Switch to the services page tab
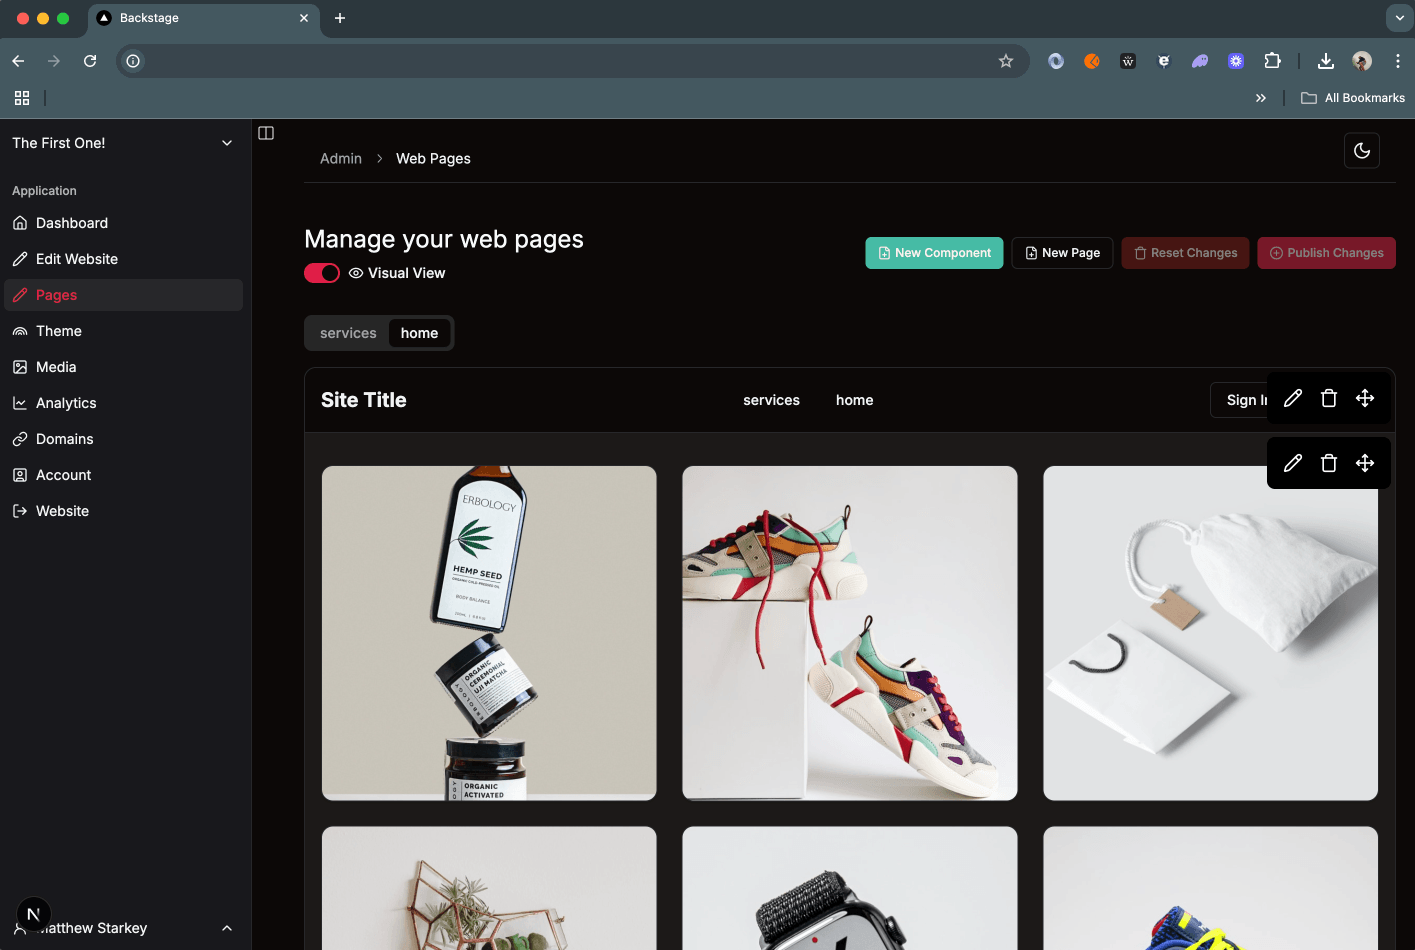The height and width of the screenshot is (950, 1415). tap(348, 333)
